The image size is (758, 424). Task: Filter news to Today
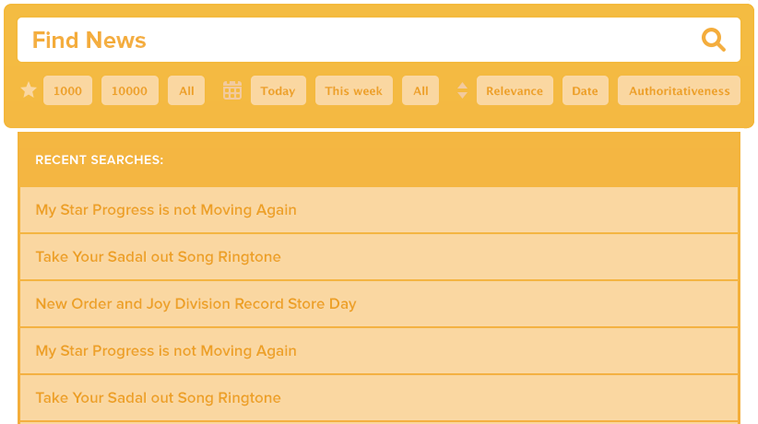[278, 91]
